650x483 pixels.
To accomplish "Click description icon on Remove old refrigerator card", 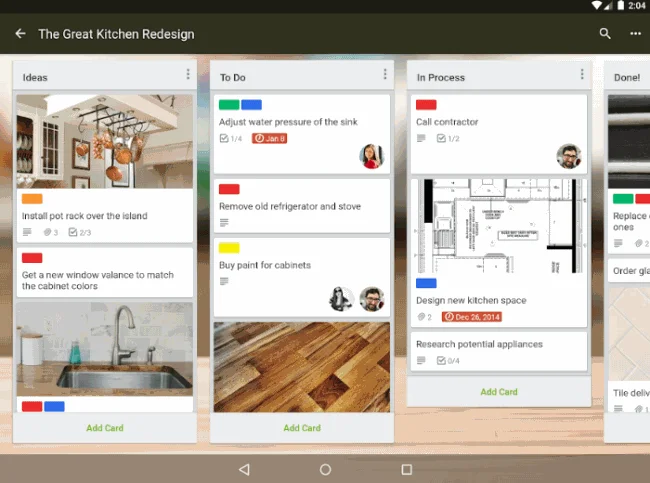I will tap(224, 223).
